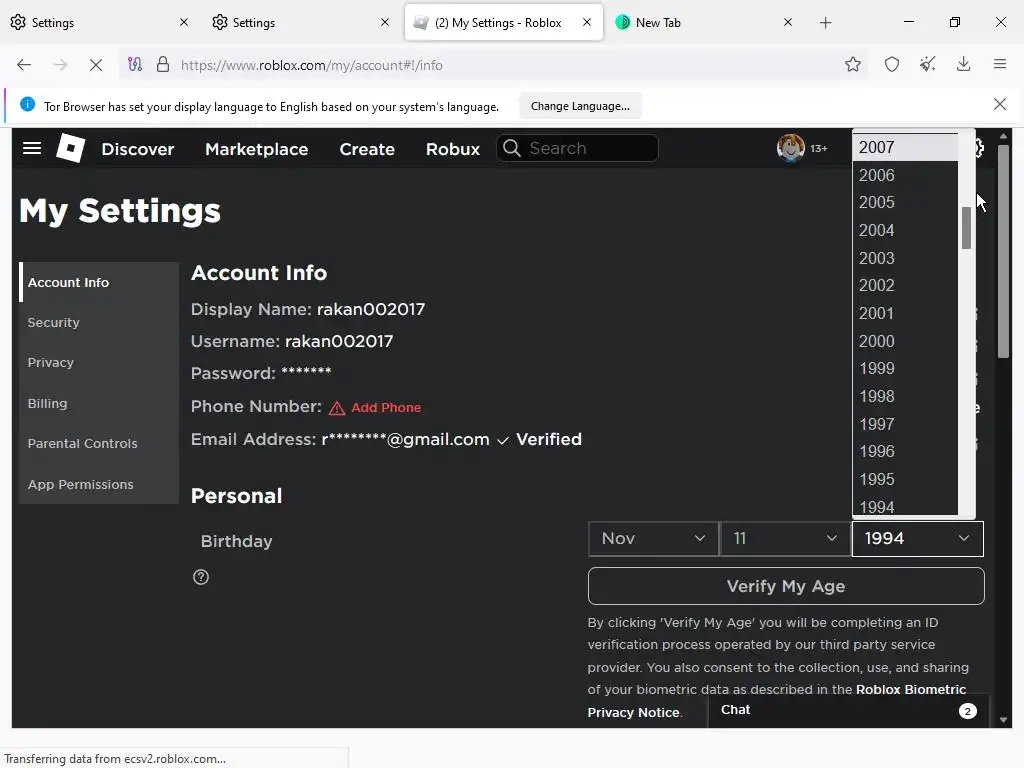Open Billing settings section
1024x768 pixels.
click(99, 404)
